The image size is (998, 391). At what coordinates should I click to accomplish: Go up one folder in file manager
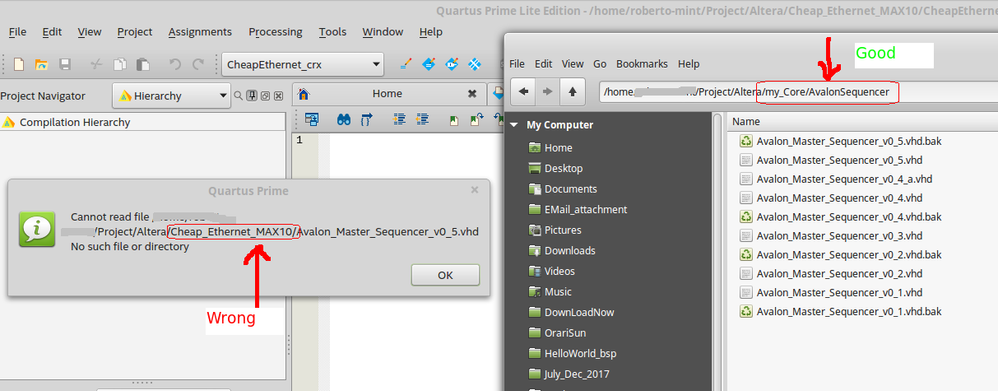point(572,92)
